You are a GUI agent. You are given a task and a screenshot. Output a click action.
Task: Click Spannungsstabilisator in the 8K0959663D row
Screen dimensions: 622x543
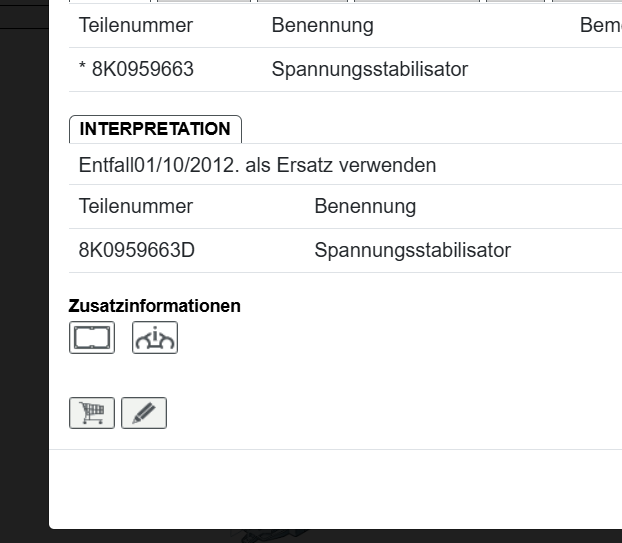click(412, 250)
